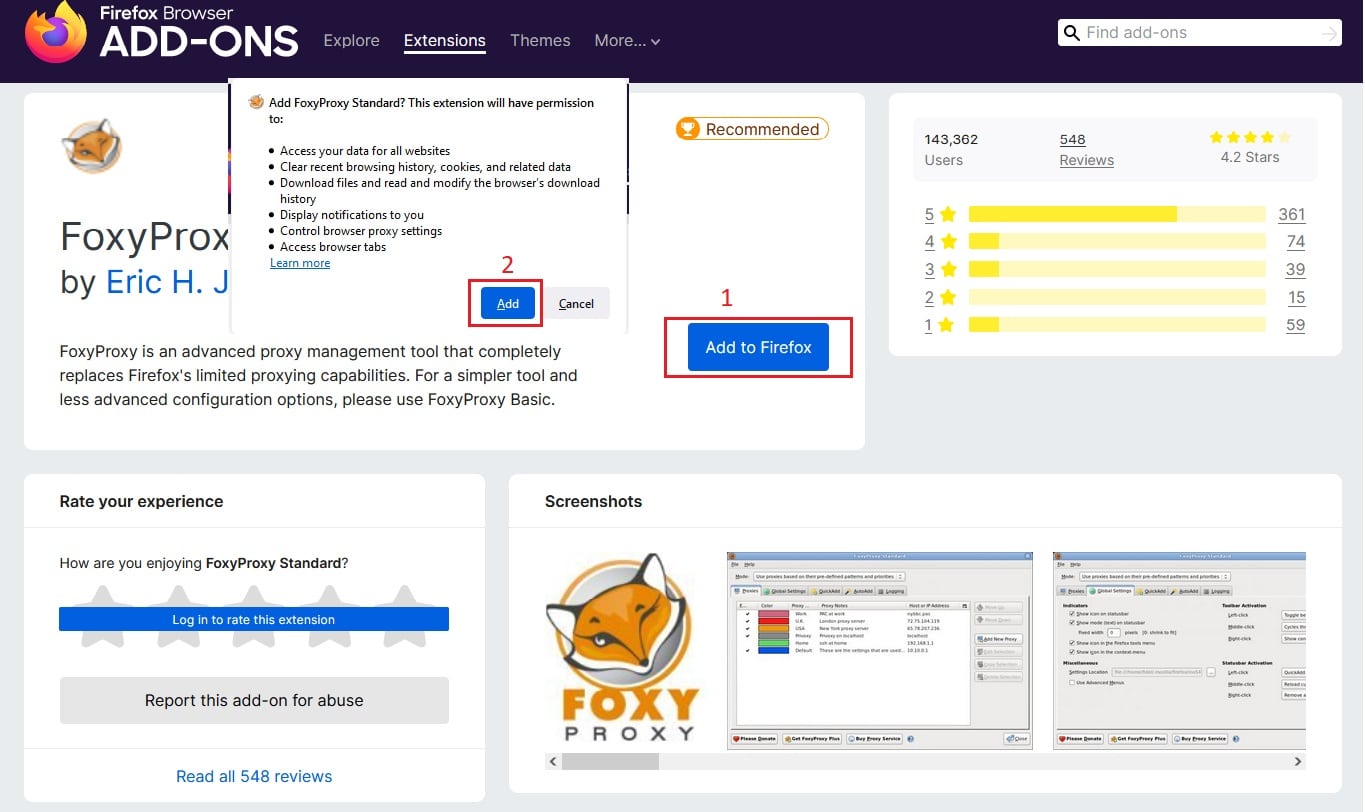Open the Extensions section
Screen dimensions: 1365x812
point(444,41)
